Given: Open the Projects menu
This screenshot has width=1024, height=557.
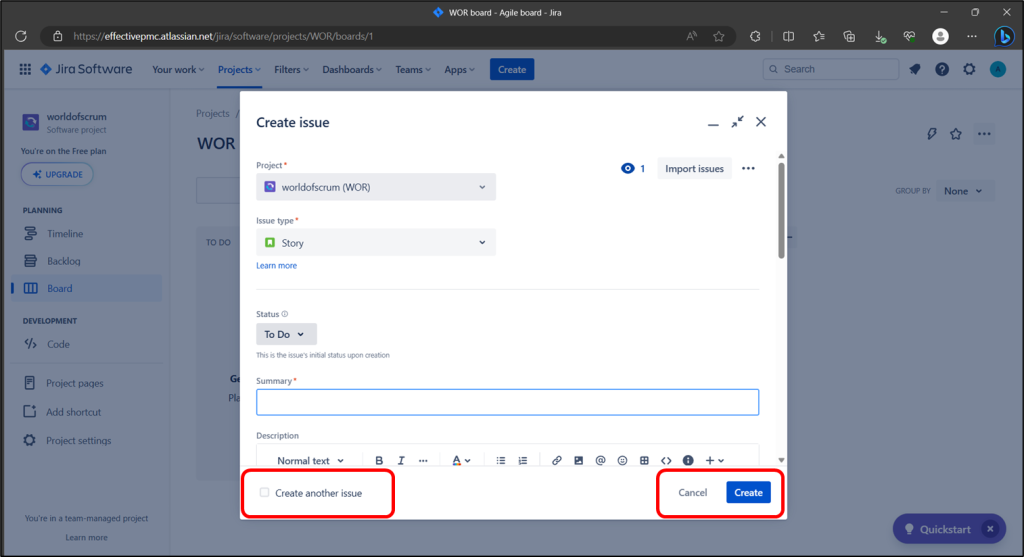Looking at the screenshot, I should click(x=239, y=69).
